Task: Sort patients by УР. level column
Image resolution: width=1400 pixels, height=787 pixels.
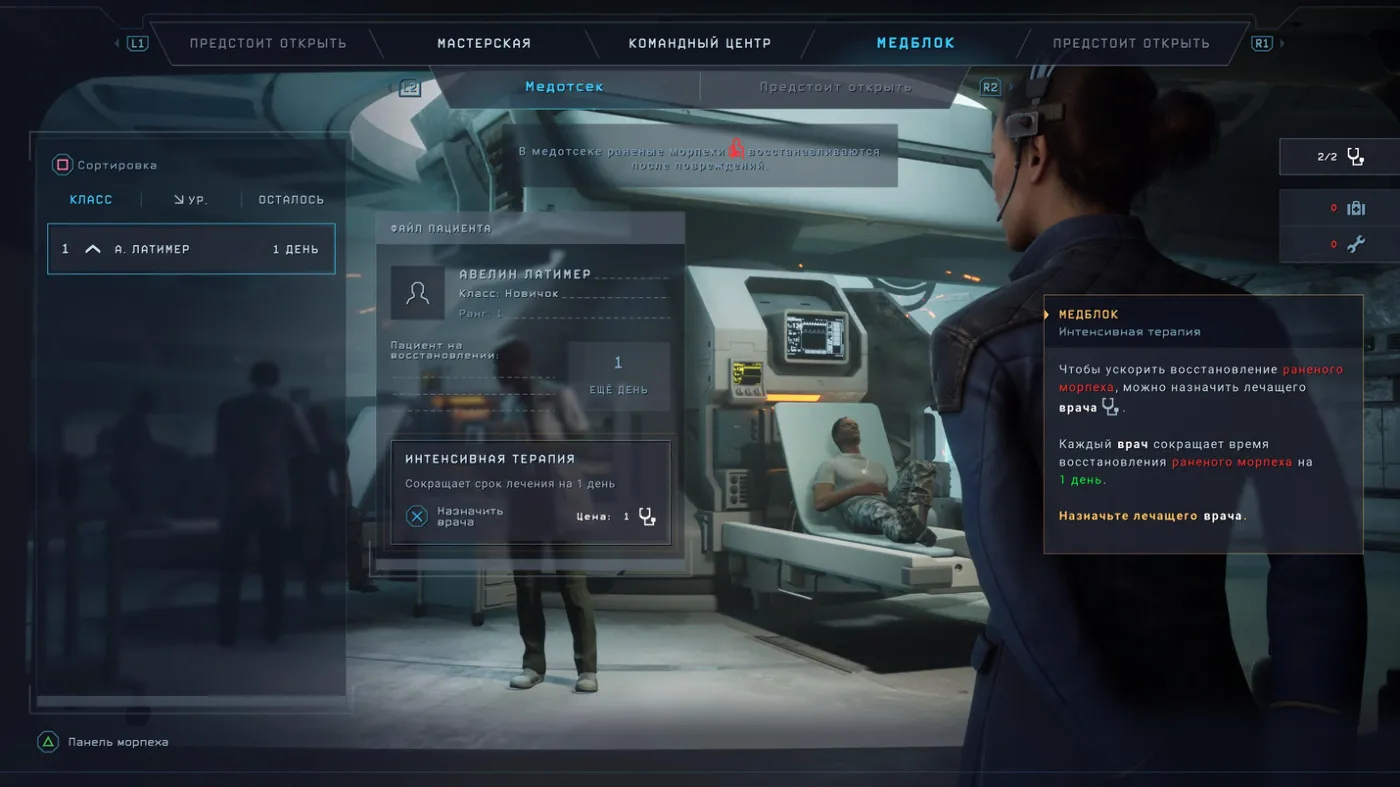Action: 191,200
